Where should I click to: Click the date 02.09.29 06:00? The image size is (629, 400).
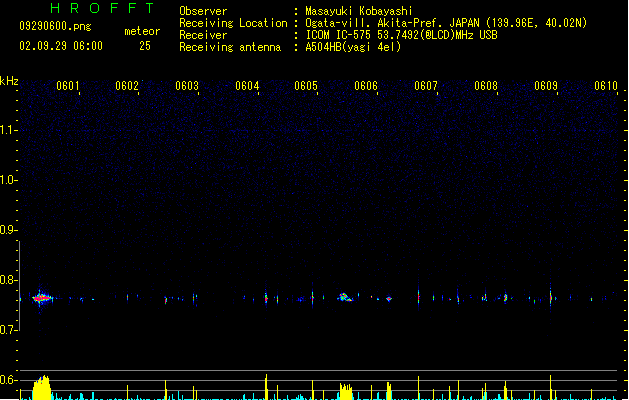tap(61, 46)
